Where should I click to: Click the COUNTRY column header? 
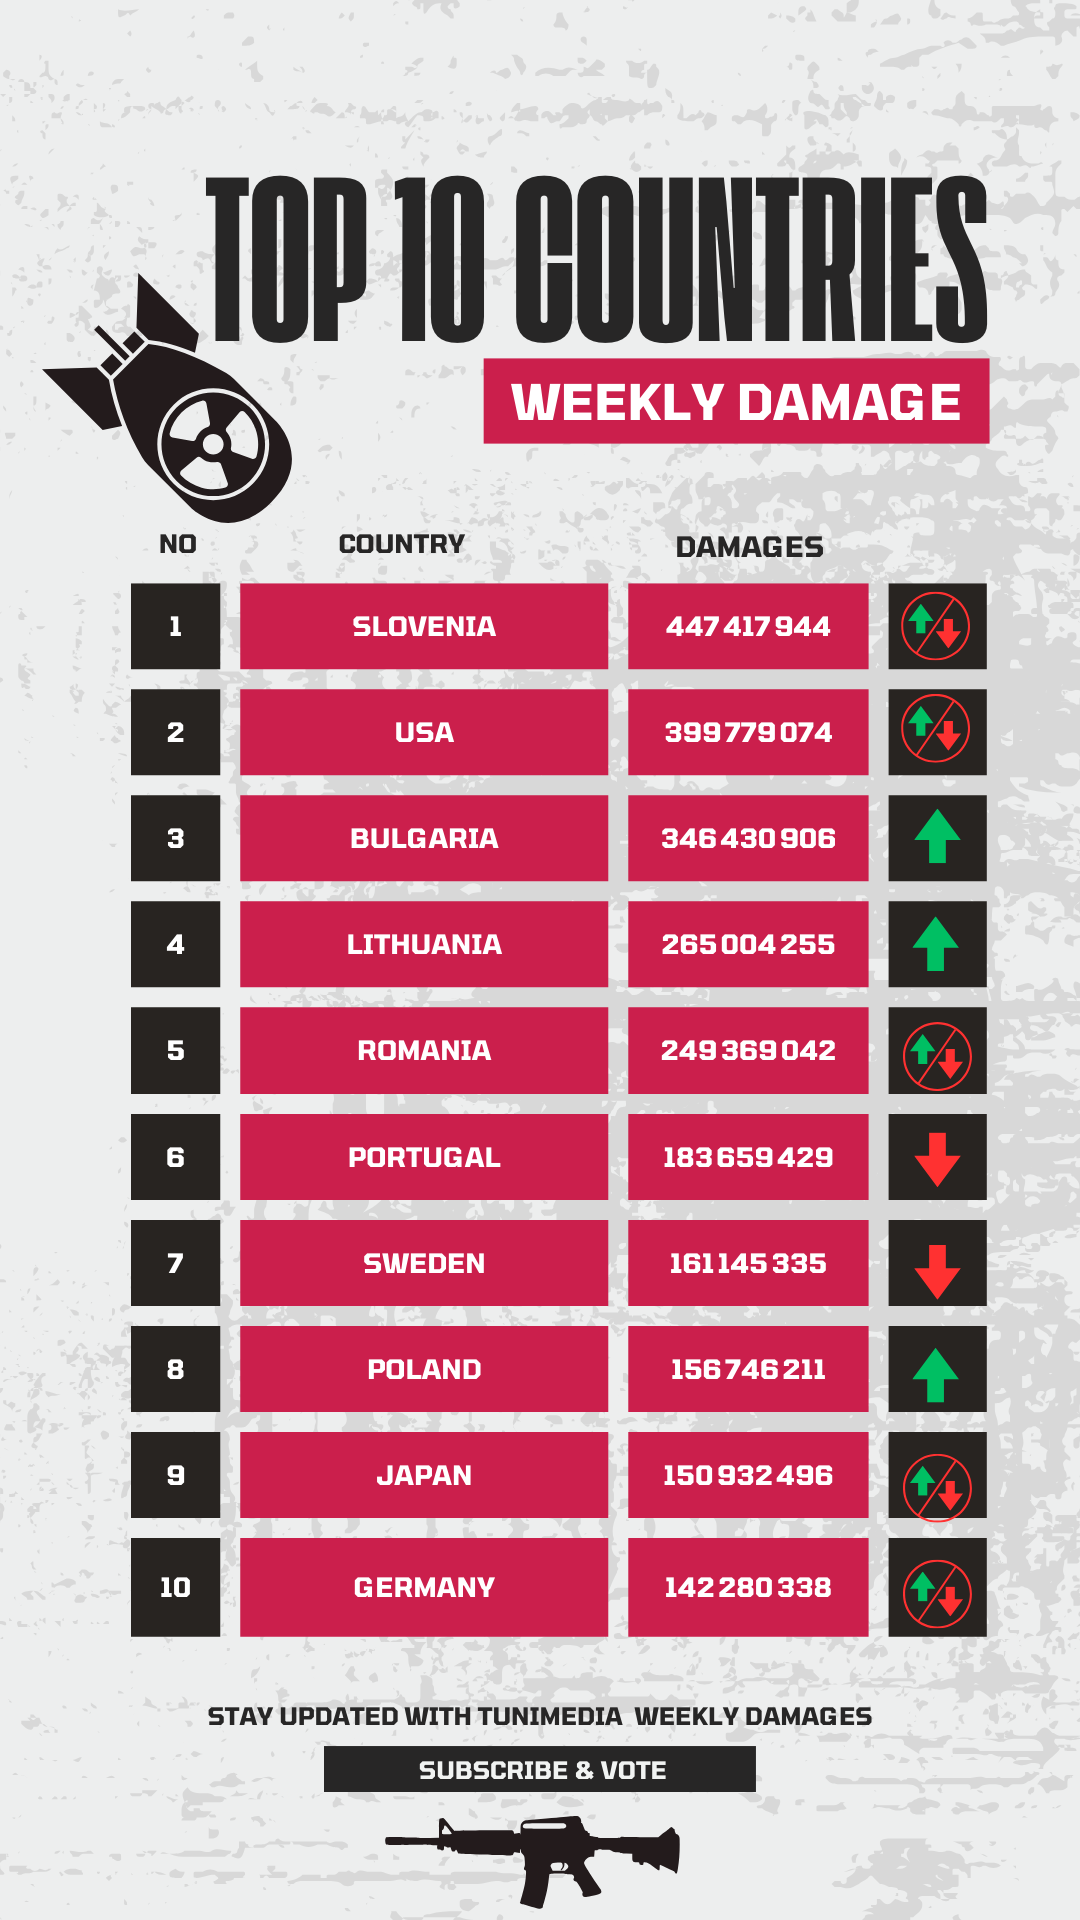(x=402, y=544)
